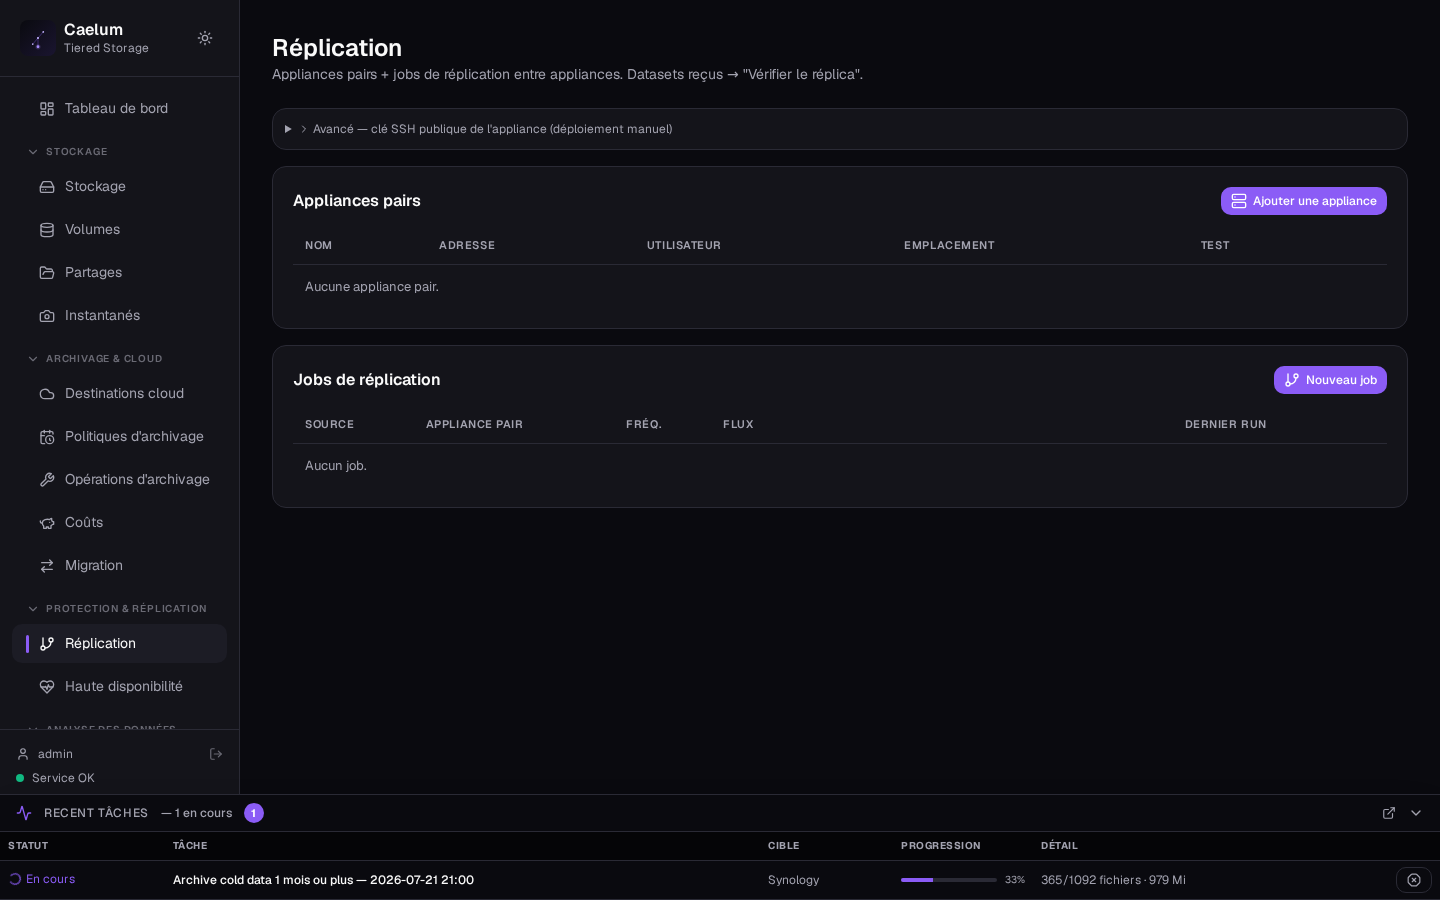Click the Aucun job message
This screenshot has width=1440, height=900.
[x=336, y=466]
